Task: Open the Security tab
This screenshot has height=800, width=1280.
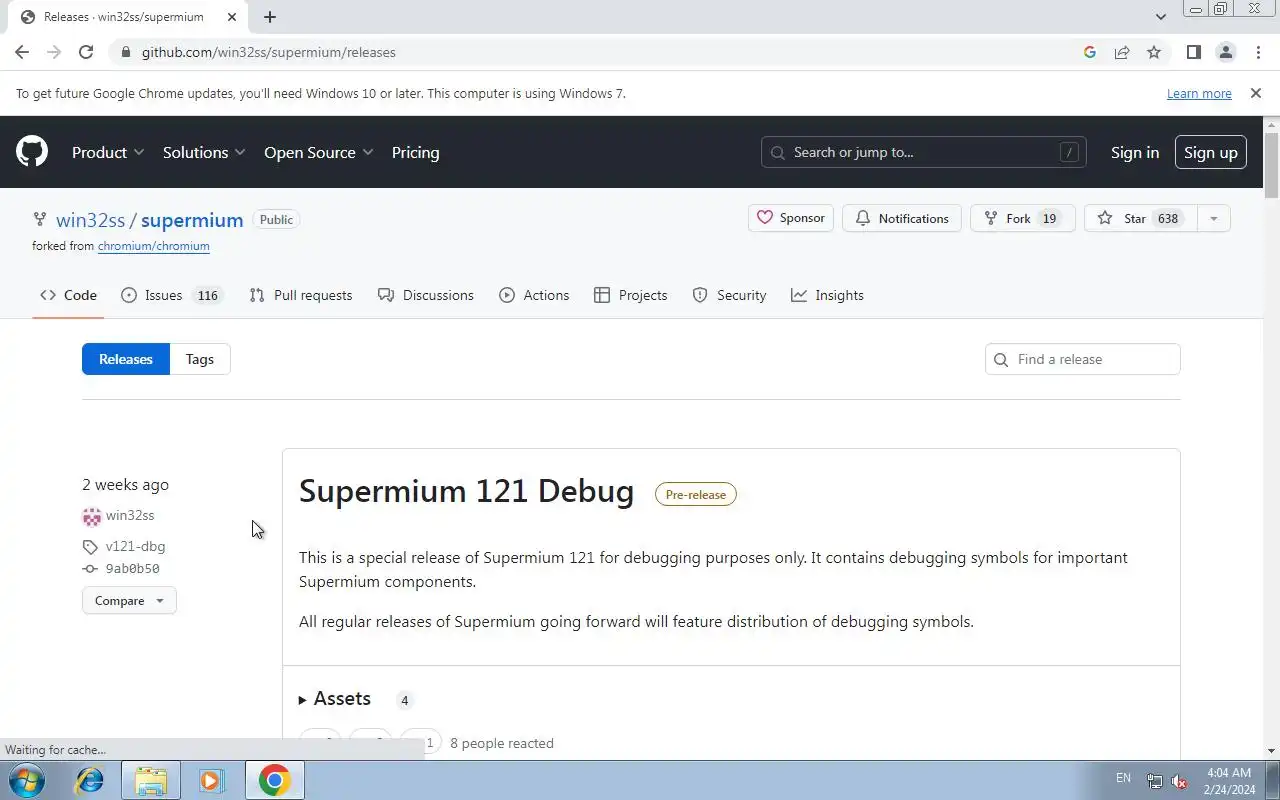Action: click(x=730, y=295)
